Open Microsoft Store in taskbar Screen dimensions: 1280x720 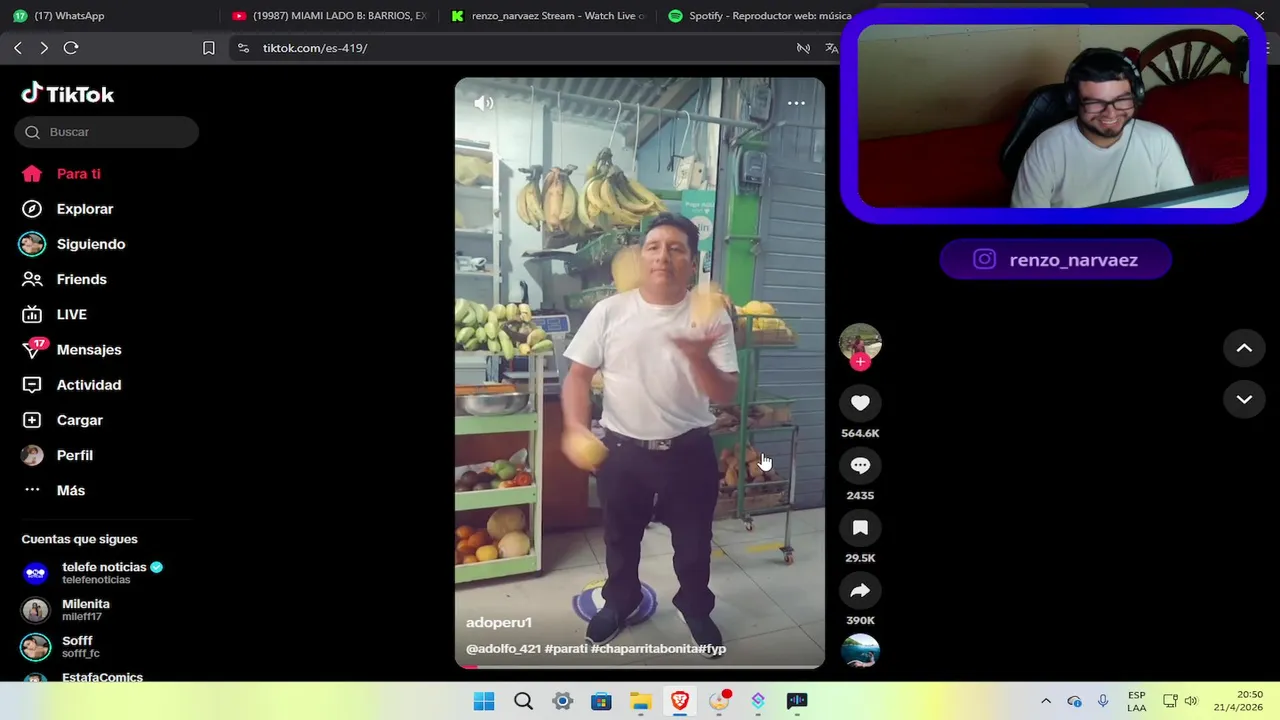[x=601, y=701]
